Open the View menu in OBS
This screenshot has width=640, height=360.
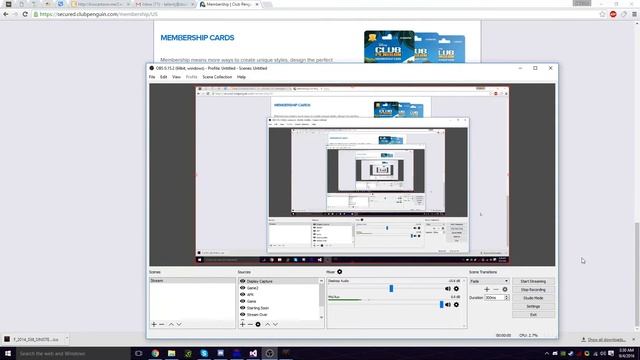(176, 77)
